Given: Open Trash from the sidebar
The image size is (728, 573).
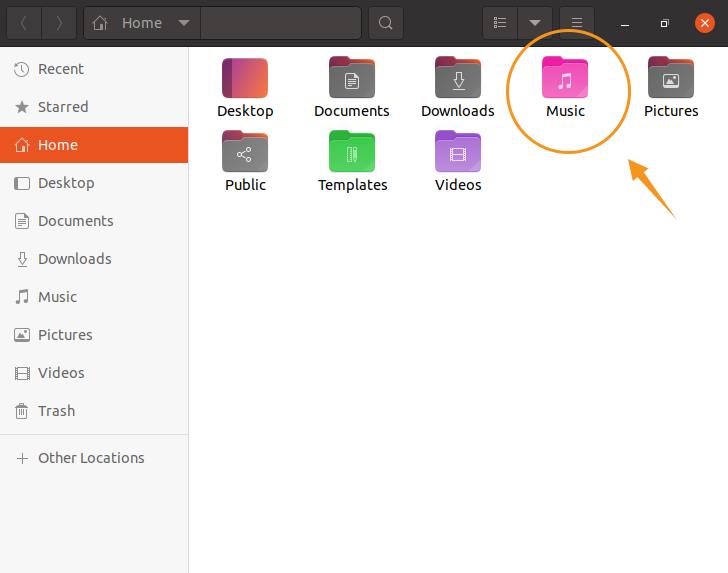Looking at the screenshot, I should [x=94, y=411].
